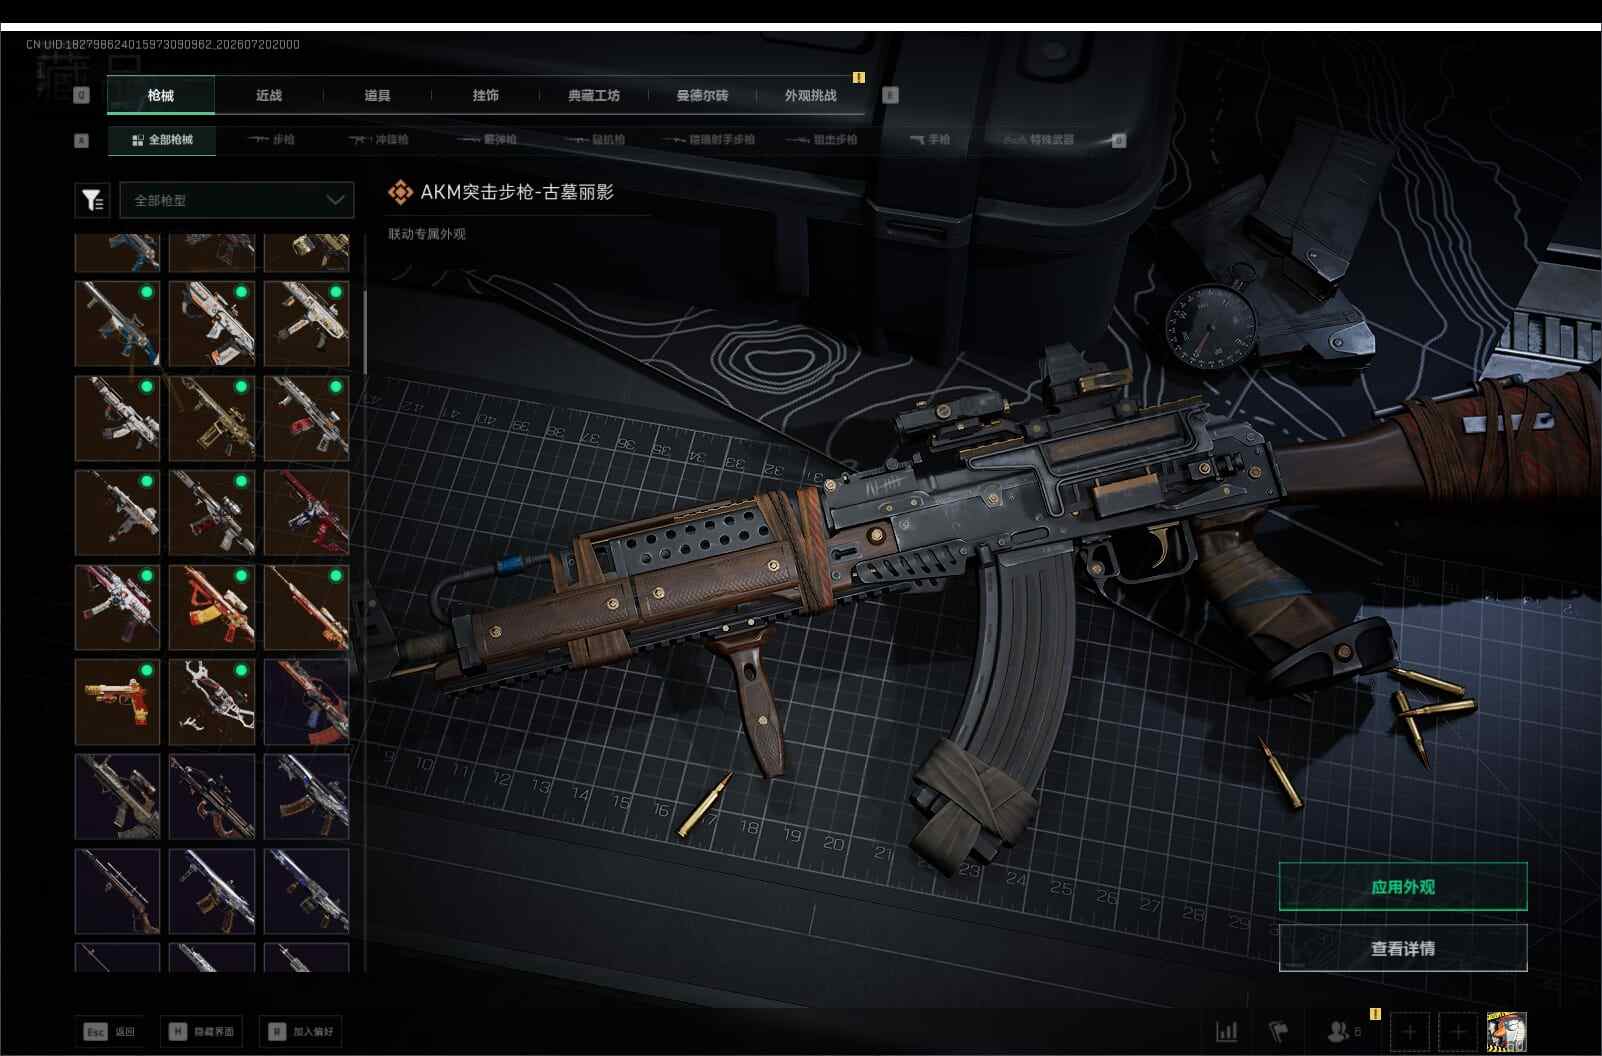Click the 查看详情 view details button

1403,948
